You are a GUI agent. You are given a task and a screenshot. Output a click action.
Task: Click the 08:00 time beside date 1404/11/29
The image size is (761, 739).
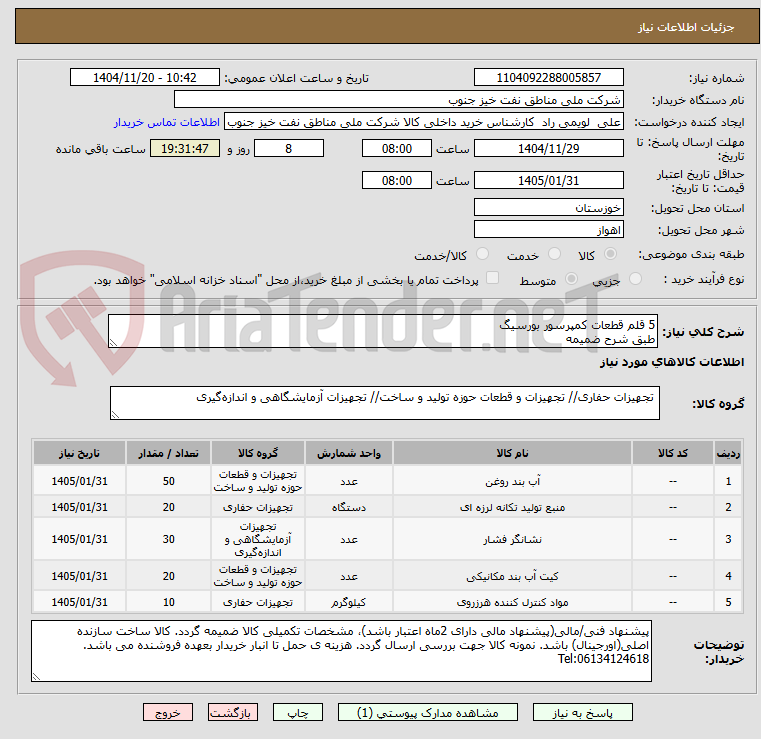(x=397, y=148)
